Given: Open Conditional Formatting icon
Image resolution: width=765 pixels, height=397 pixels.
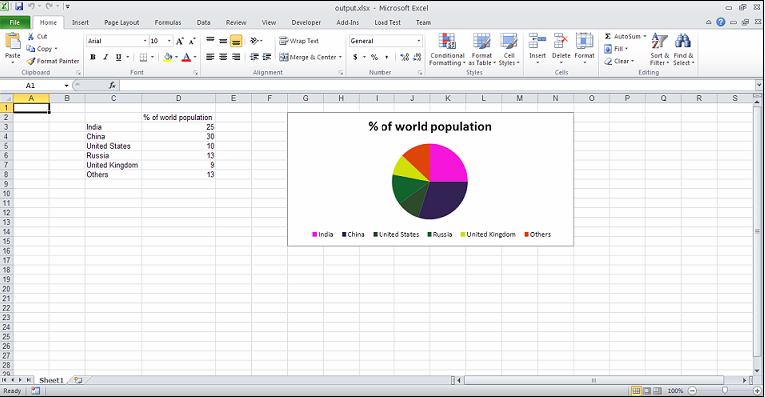Looking at the screenshot, I should [x=447, y=42].
